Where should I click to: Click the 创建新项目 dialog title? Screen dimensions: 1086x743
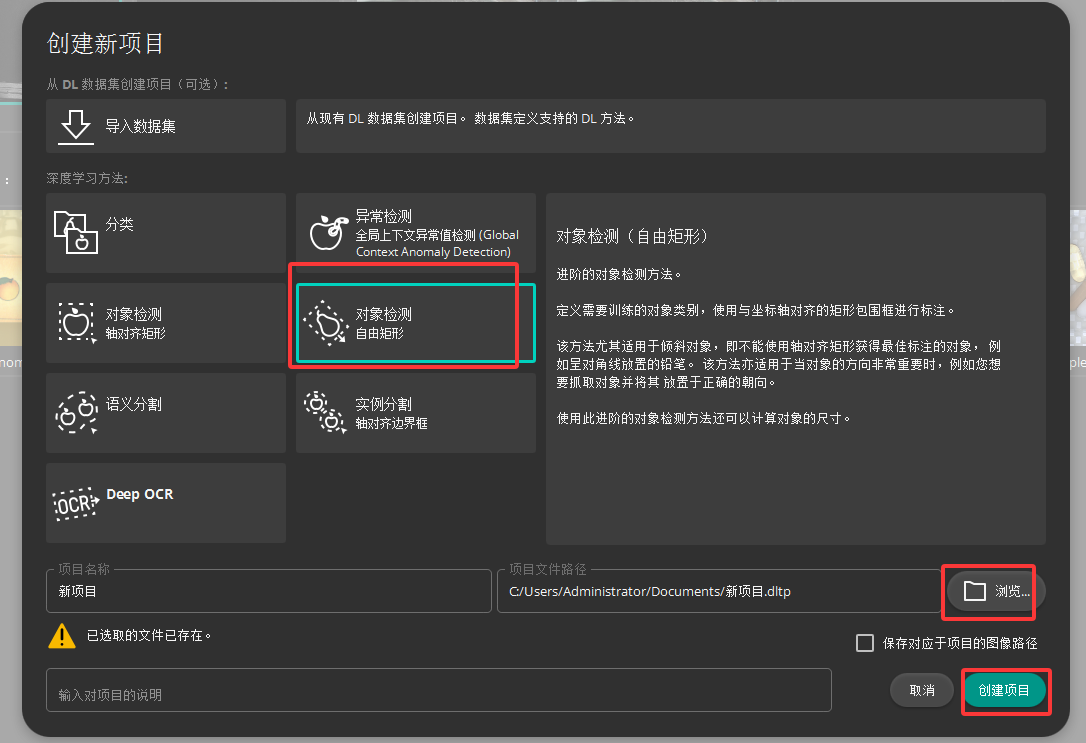click(x=105, y=44)
